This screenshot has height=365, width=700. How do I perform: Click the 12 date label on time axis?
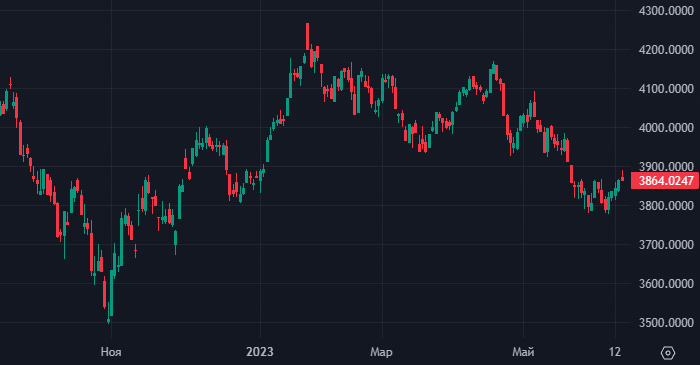point(615,352)
